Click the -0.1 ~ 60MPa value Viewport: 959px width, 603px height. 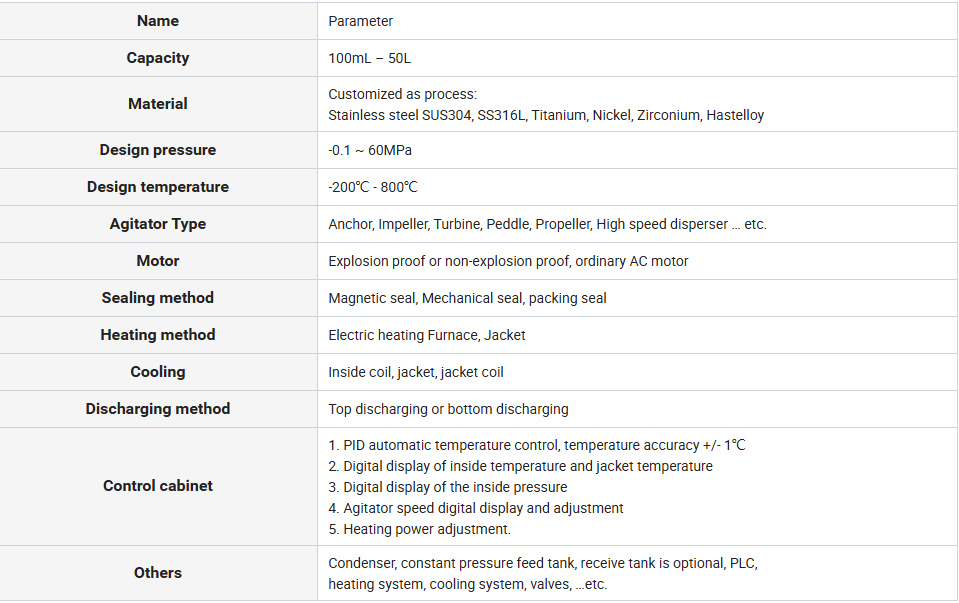[370, 150]
